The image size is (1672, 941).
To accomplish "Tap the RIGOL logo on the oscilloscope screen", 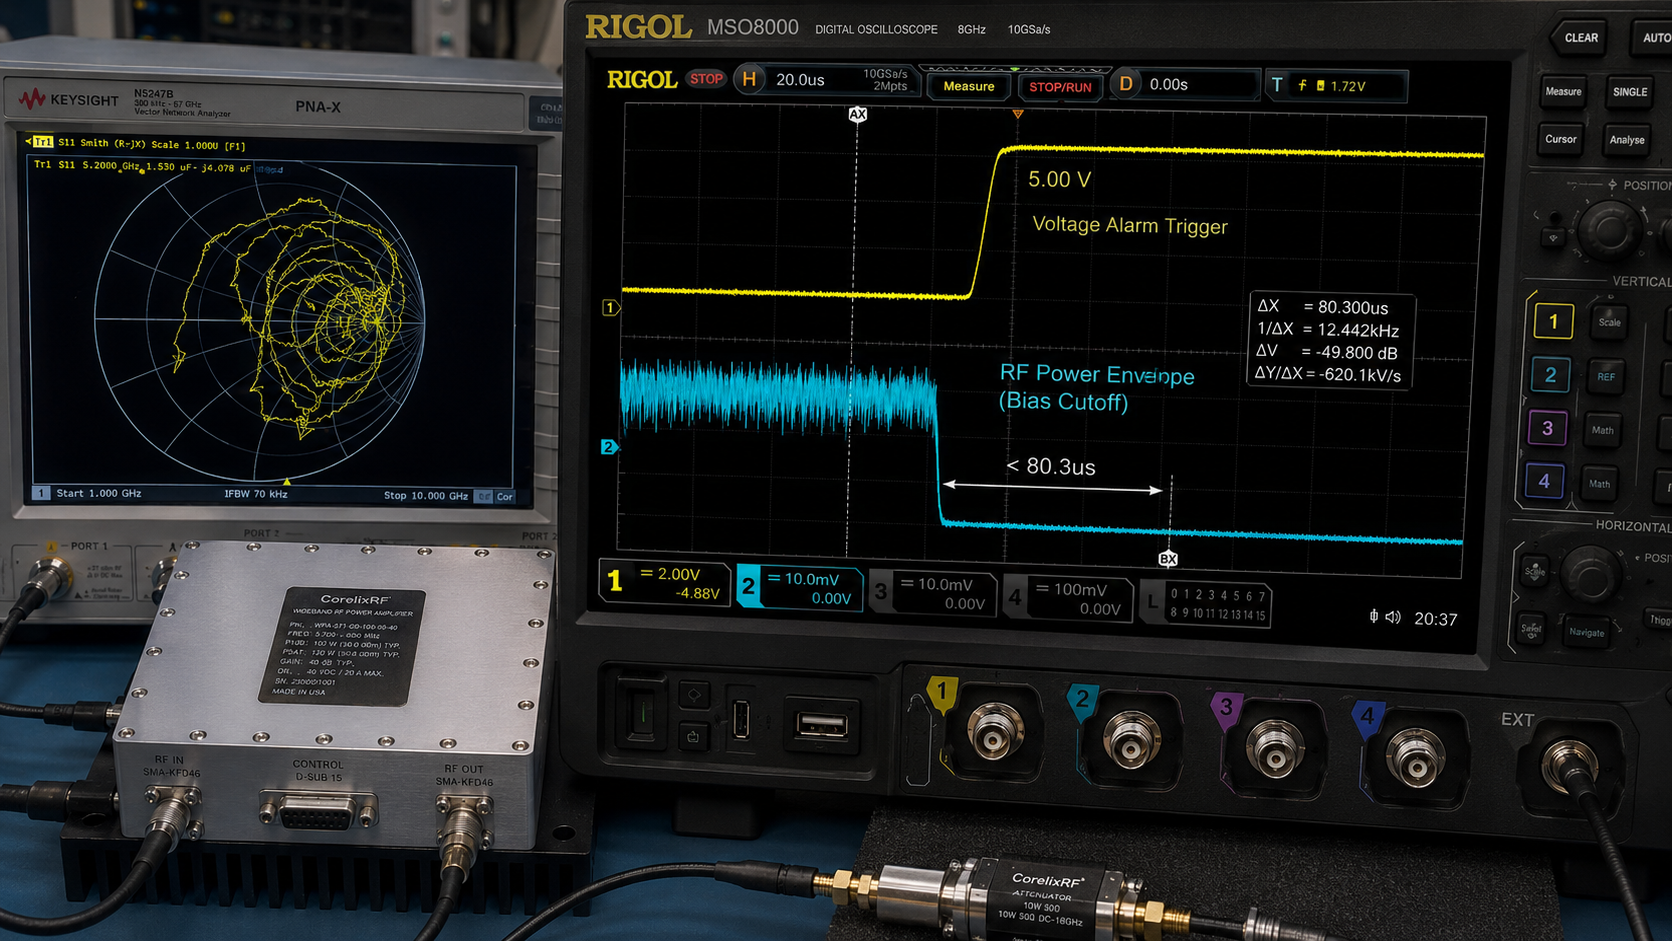I will pos(642,80).
